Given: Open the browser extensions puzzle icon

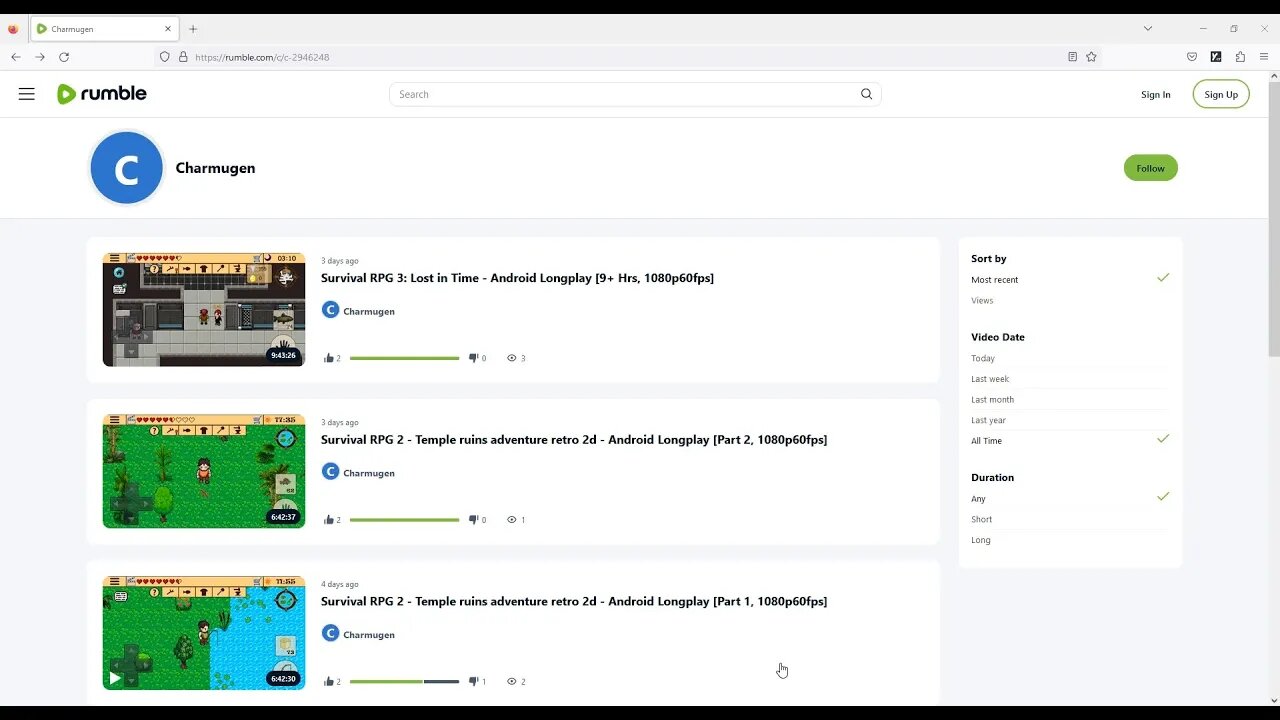Looking at the screenshot, I should tap(1240, 57).
